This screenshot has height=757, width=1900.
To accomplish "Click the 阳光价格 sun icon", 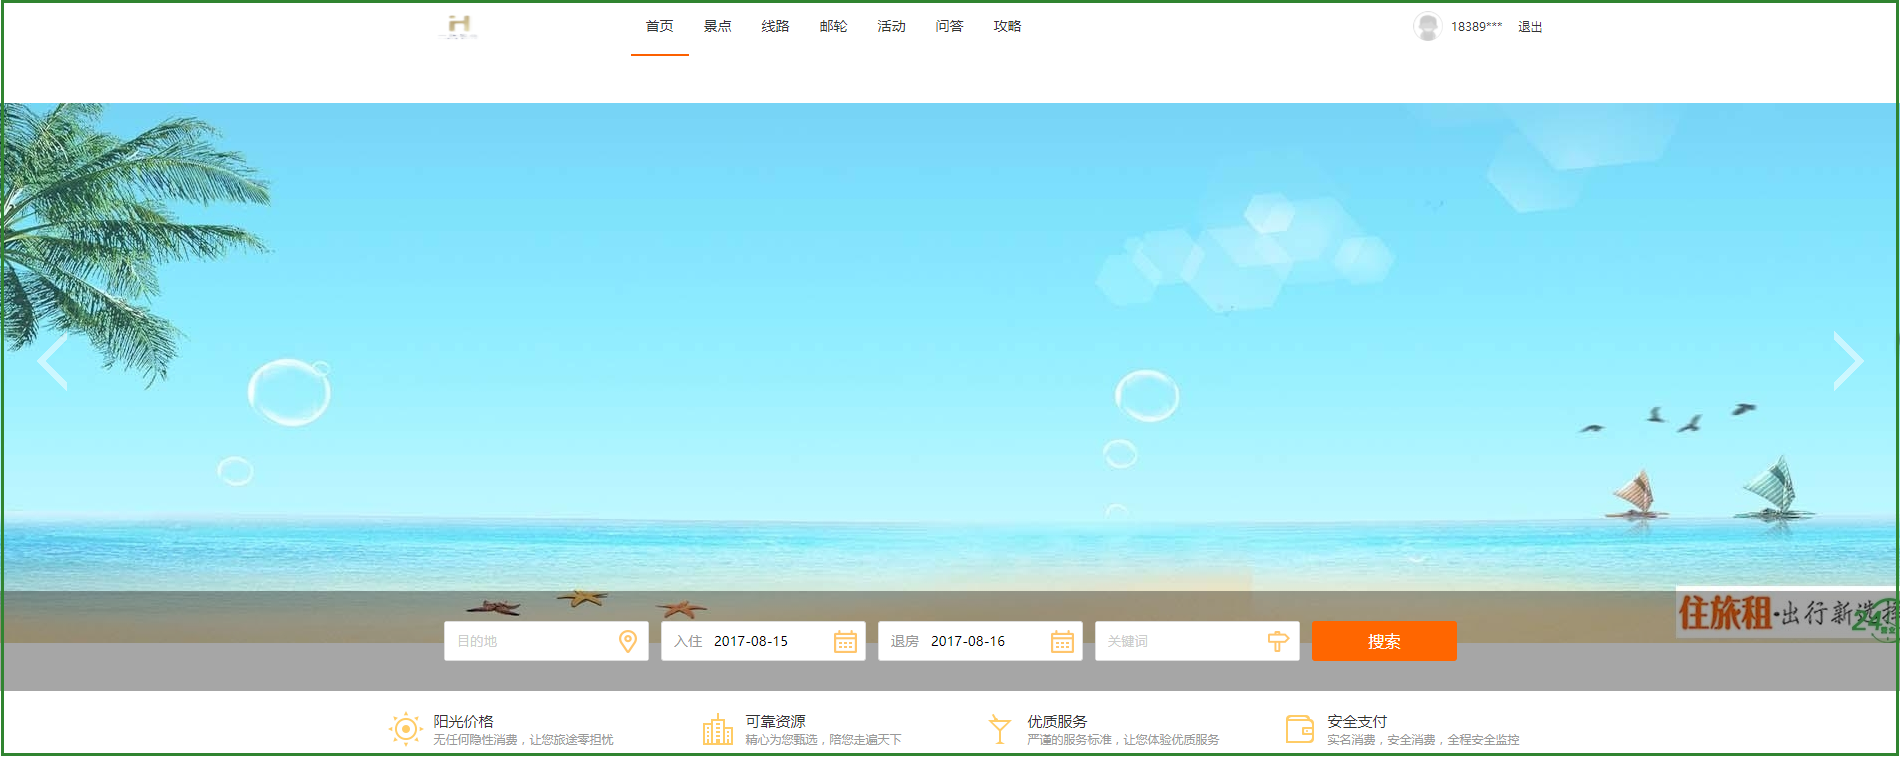I will pyautogui.click(x=405, y=729).
